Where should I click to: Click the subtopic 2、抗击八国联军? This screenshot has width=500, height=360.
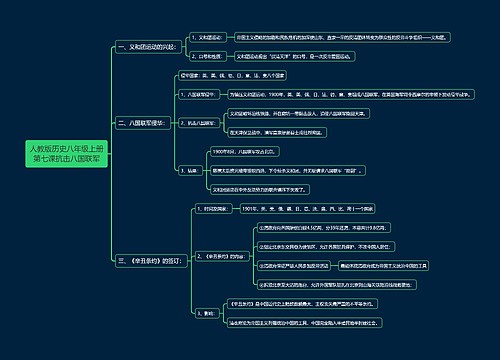(x=199, y=123)
